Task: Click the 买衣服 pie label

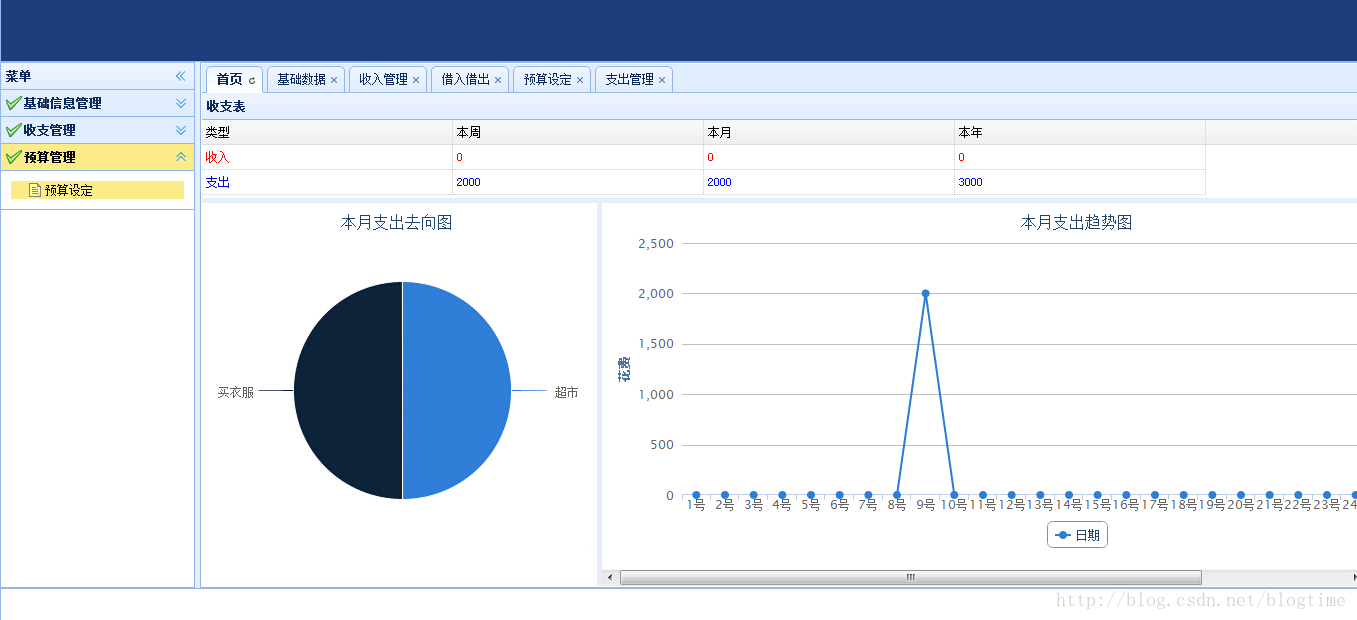Action: click(236, 392)
